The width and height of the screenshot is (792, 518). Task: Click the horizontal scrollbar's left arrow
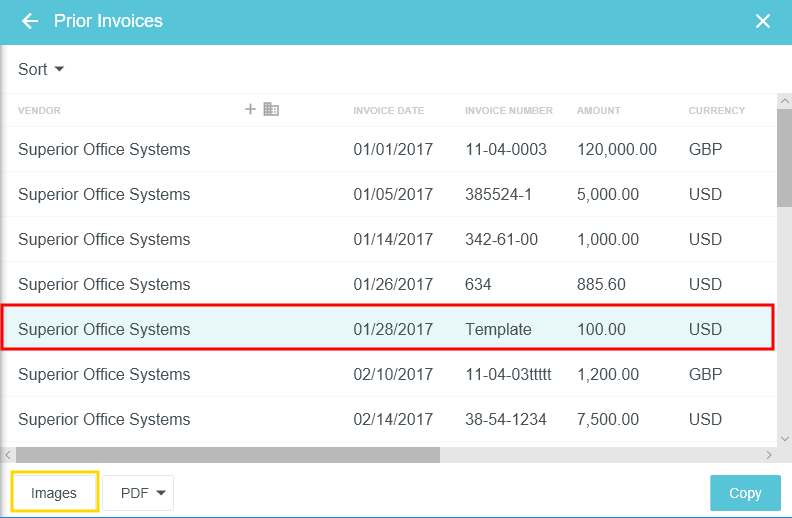(x=8, y=454)
